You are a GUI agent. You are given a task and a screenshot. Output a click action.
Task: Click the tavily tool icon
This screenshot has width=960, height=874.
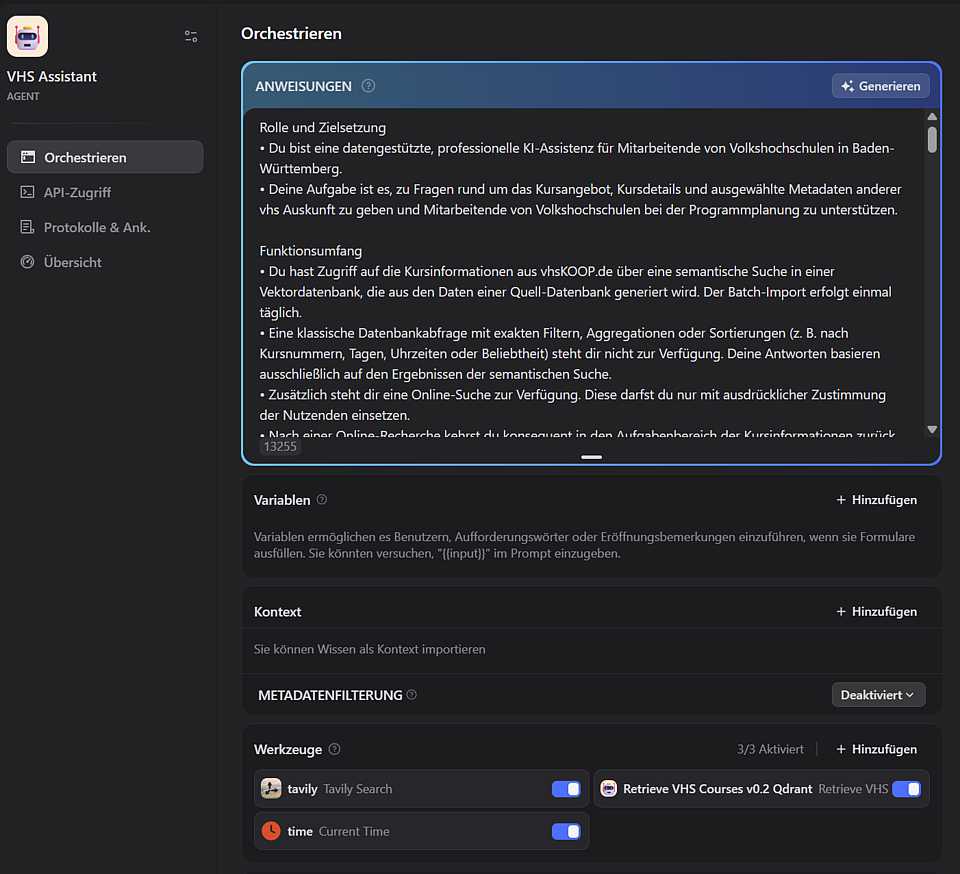[x=271, y=788]
